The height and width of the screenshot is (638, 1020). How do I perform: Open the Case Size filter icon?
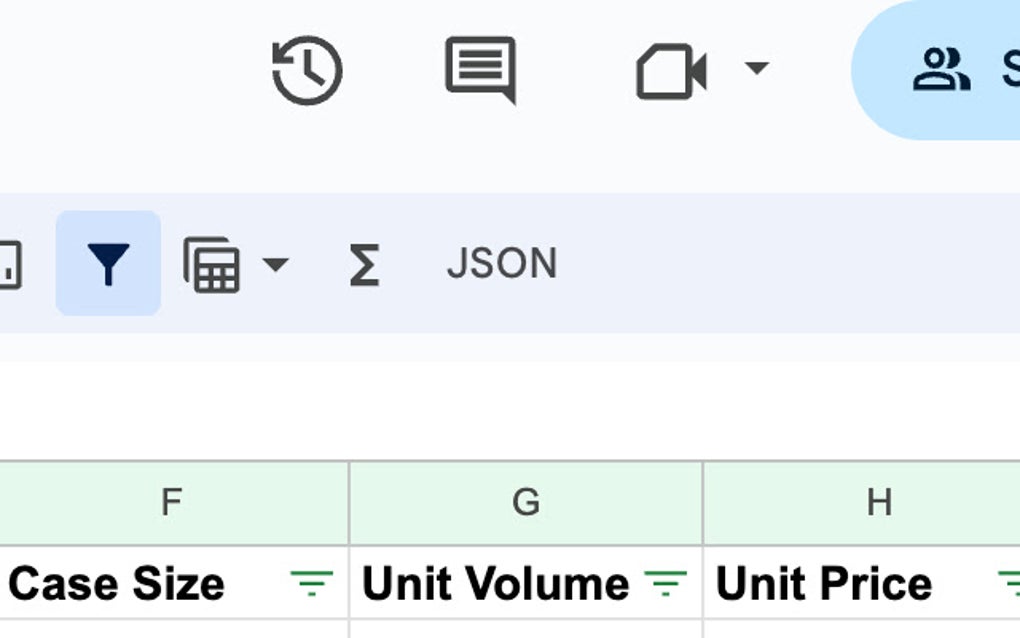pyautogui.click(x=311, y=583)
